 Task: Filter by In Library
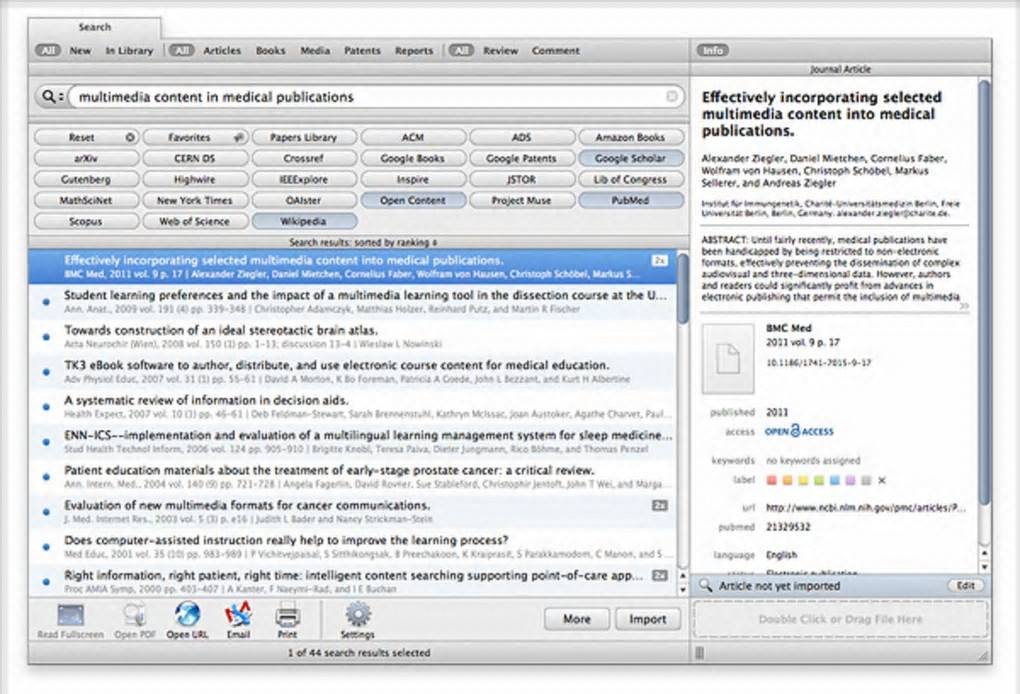click(x=129, y=51)
